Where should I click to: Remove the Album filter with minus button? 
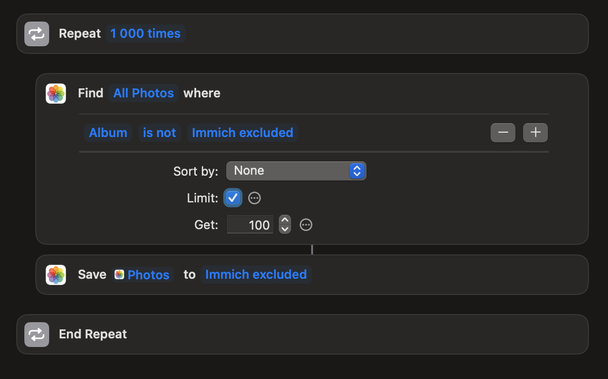coord(503,133)
